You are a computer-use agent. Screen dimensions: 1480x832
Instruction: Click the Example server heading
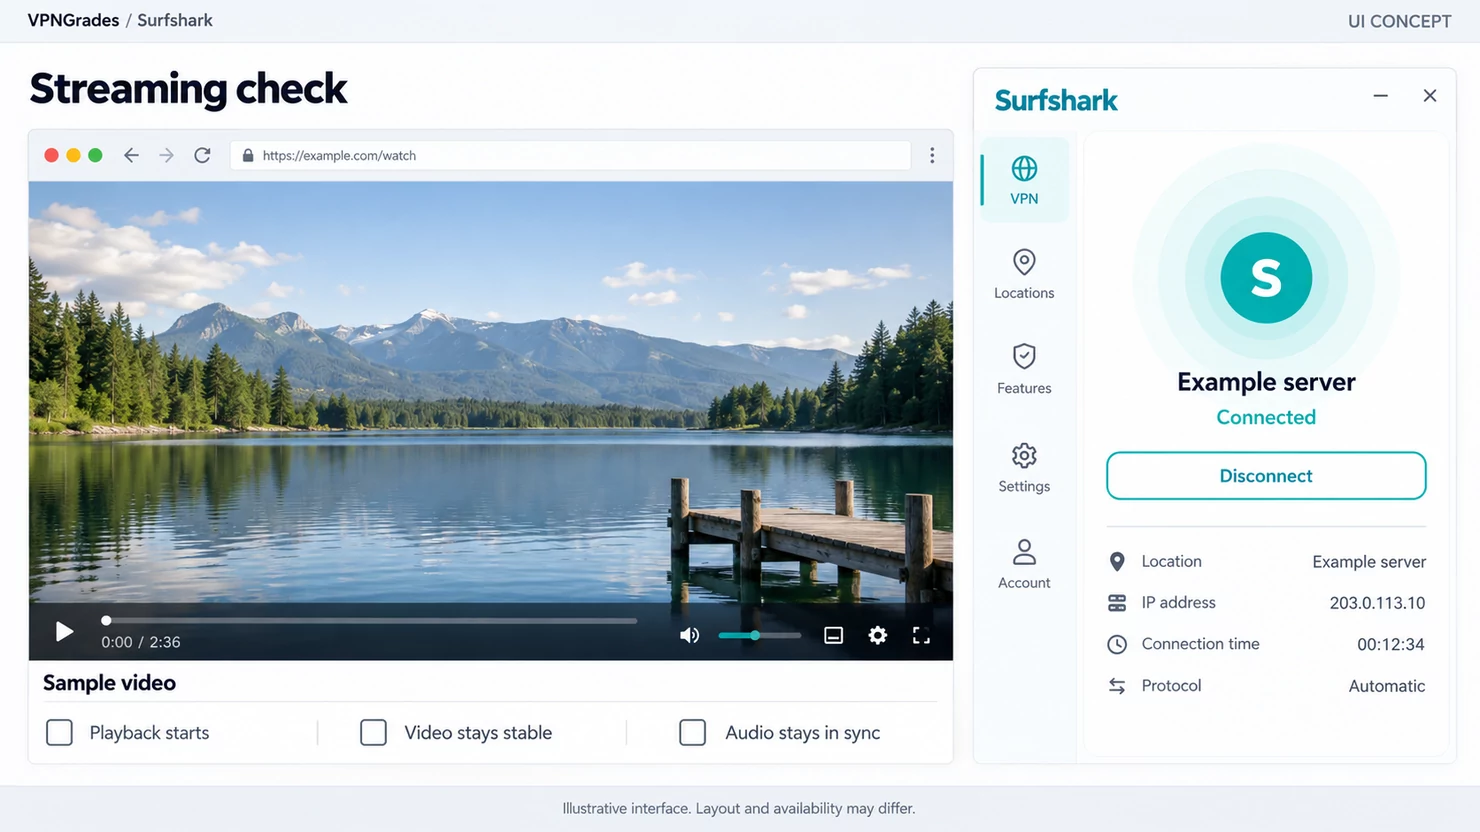(1266, 382)
